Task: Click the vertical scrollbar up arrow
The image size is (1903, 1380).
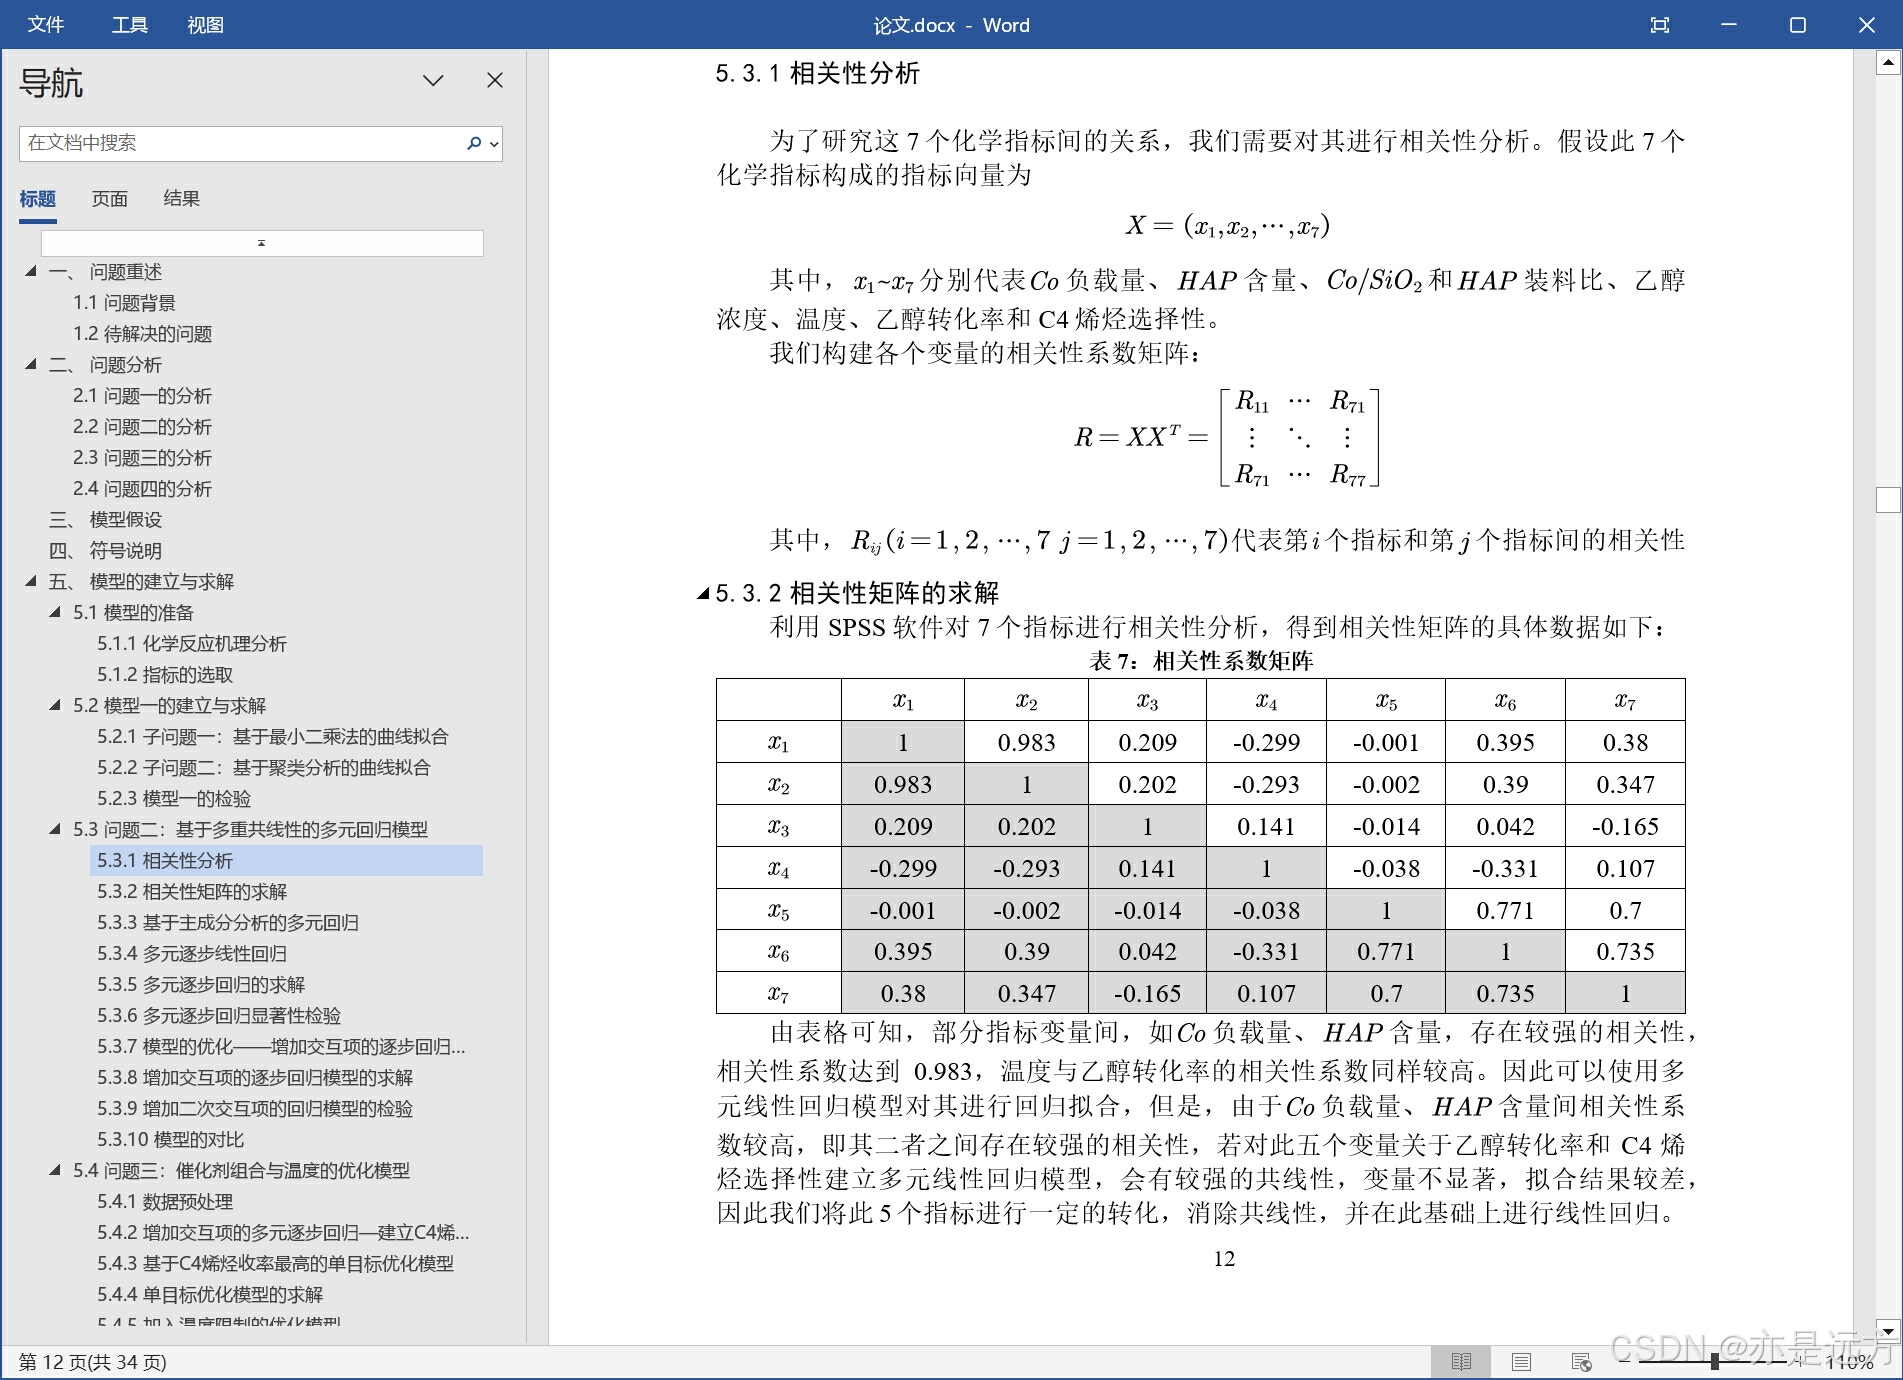Action: (1888, 63)
